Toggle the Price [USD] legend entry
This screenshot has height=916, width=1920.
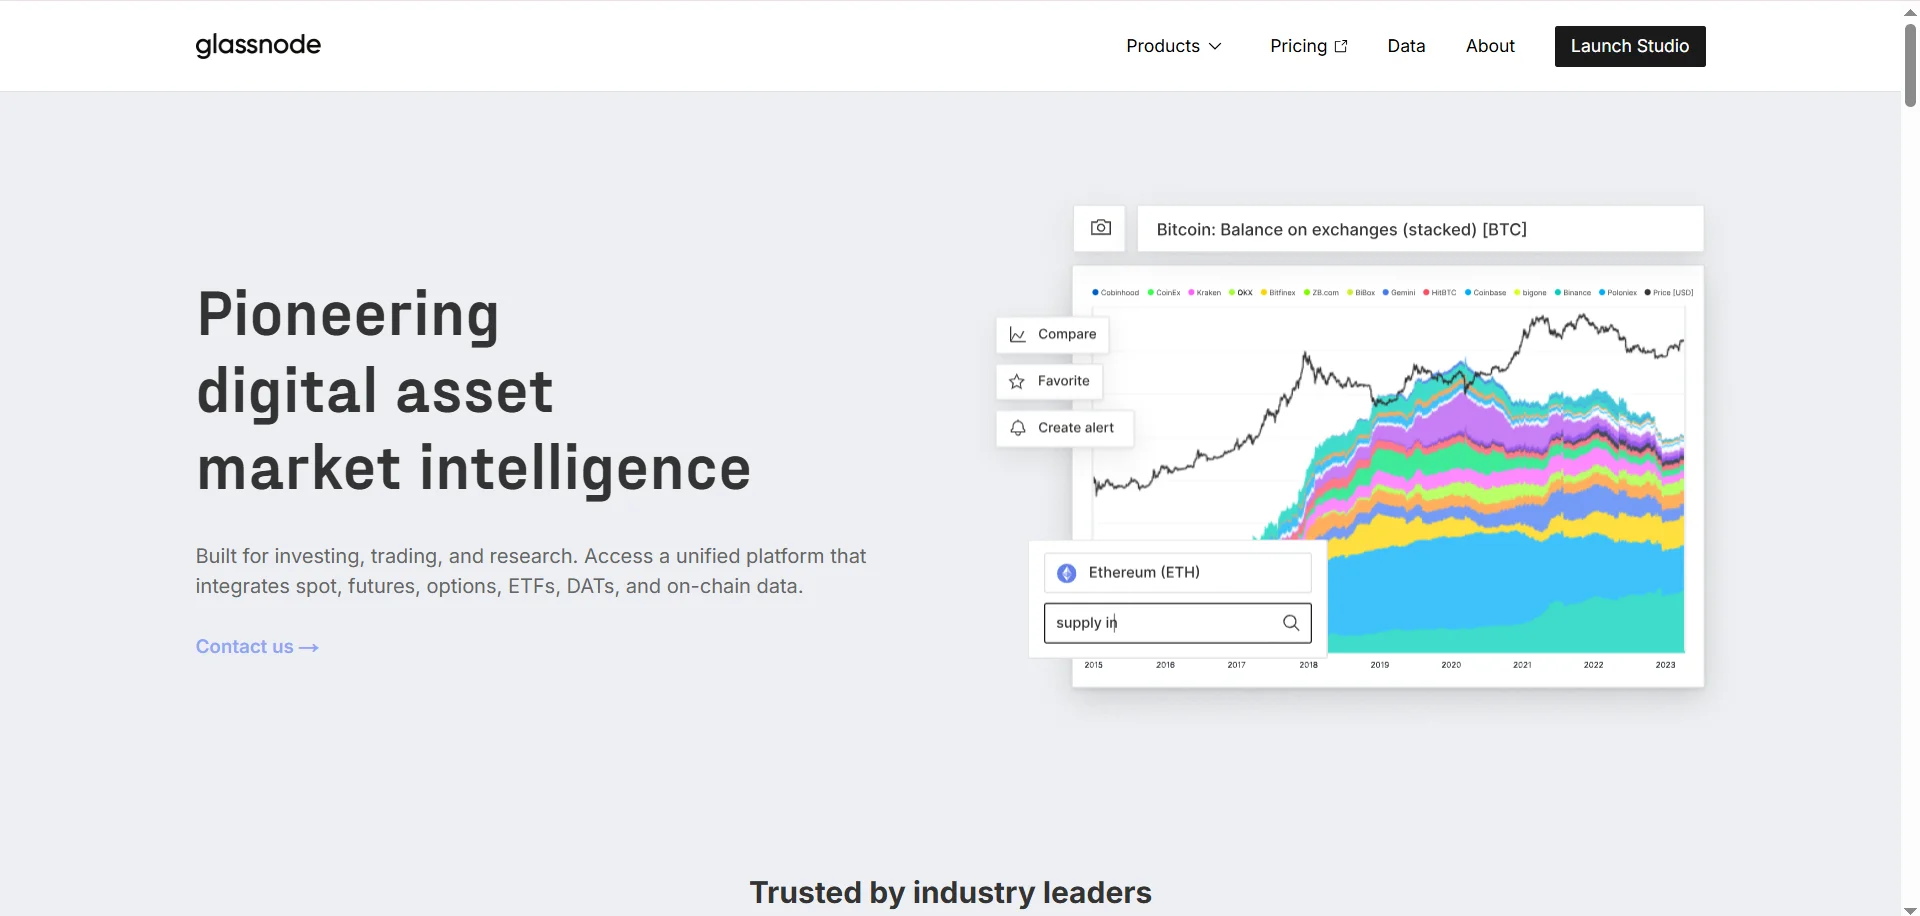coord(1669,293)
